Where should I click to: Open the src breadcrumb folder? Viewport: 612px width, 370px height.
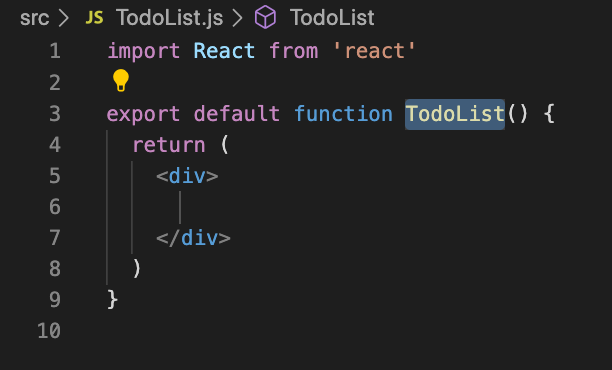tap(34, 18)
